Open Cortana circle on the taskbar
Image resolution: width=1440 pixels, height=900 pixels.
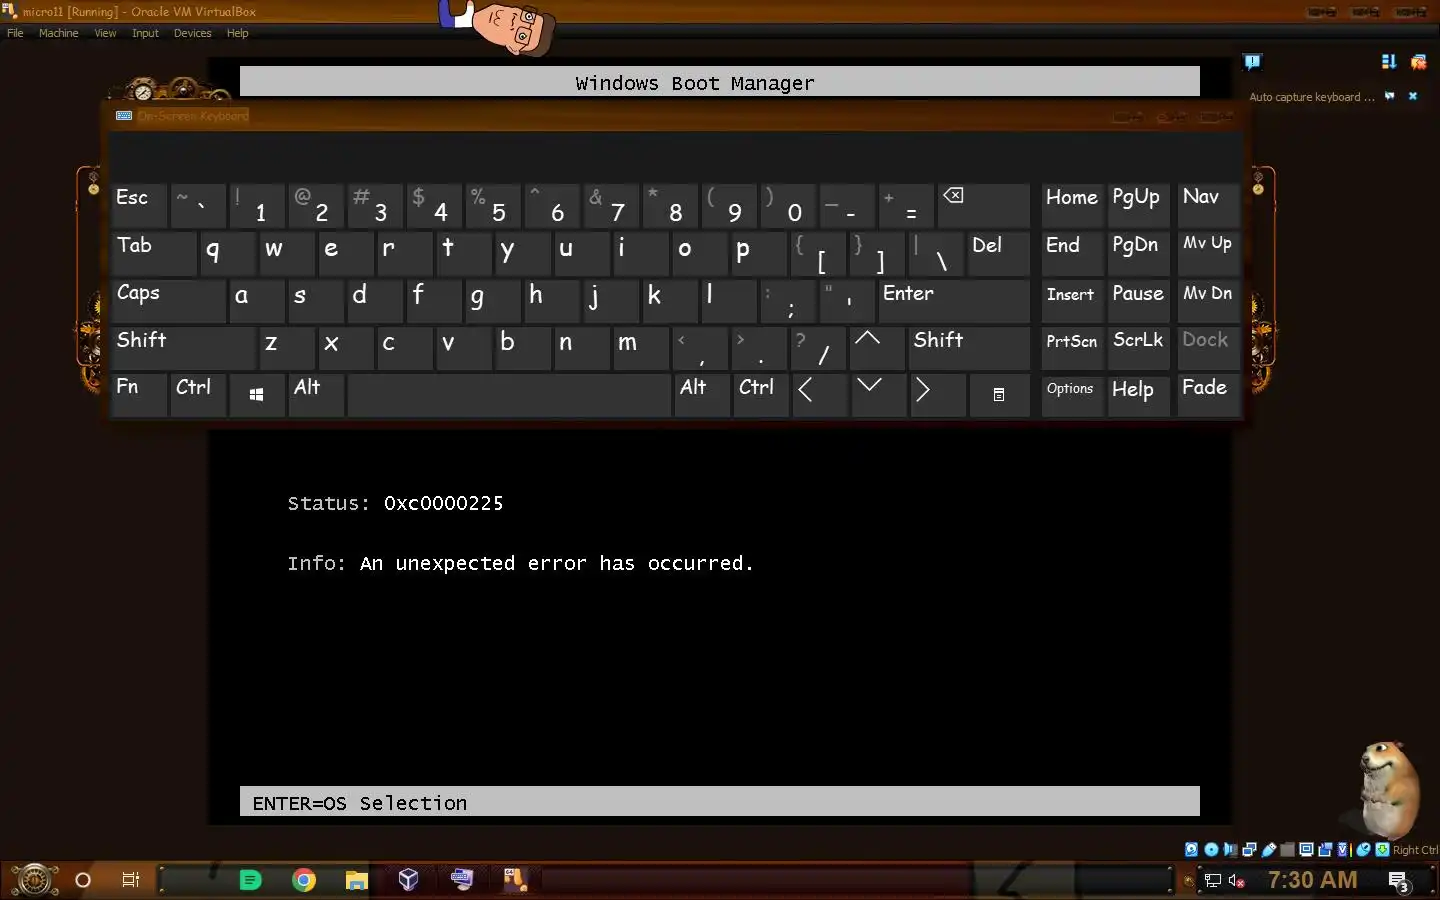tap(83, 880)
